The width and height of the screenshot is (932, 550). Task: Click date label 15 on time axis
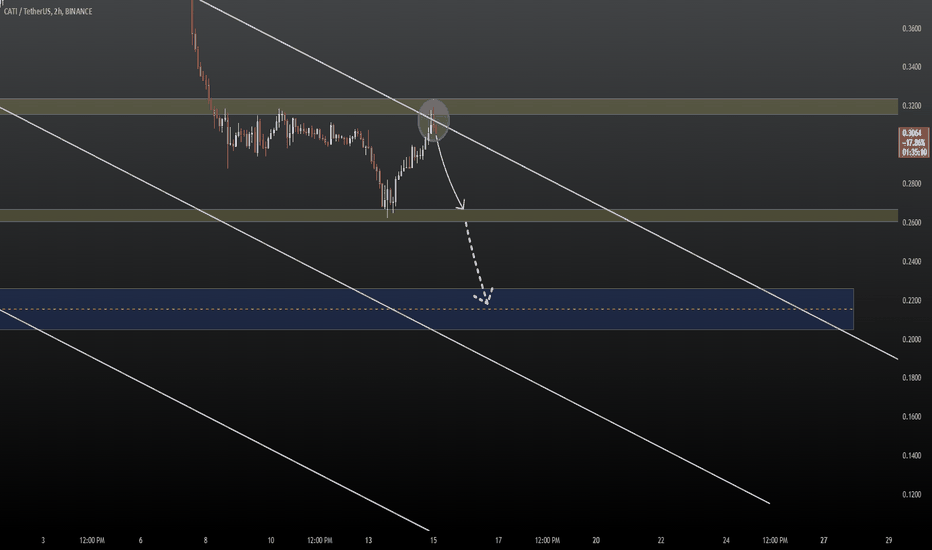point(433,540)
